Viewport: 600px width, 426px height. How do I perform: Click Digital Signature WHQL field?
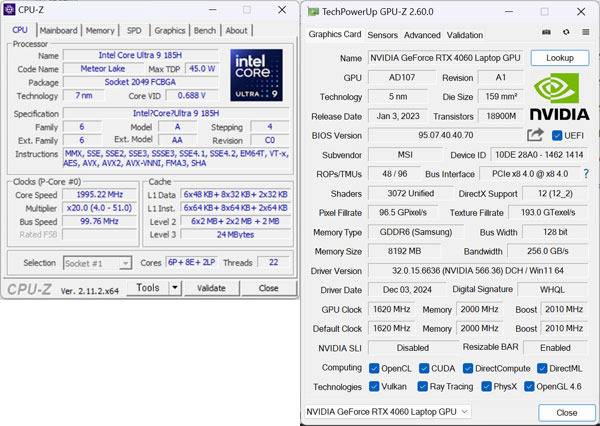[x=552, y=290]
